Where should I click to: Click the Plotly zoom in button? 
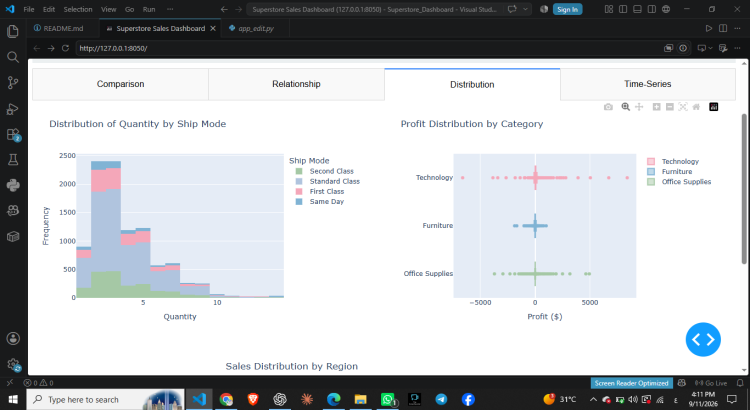[x=656, y=107]
